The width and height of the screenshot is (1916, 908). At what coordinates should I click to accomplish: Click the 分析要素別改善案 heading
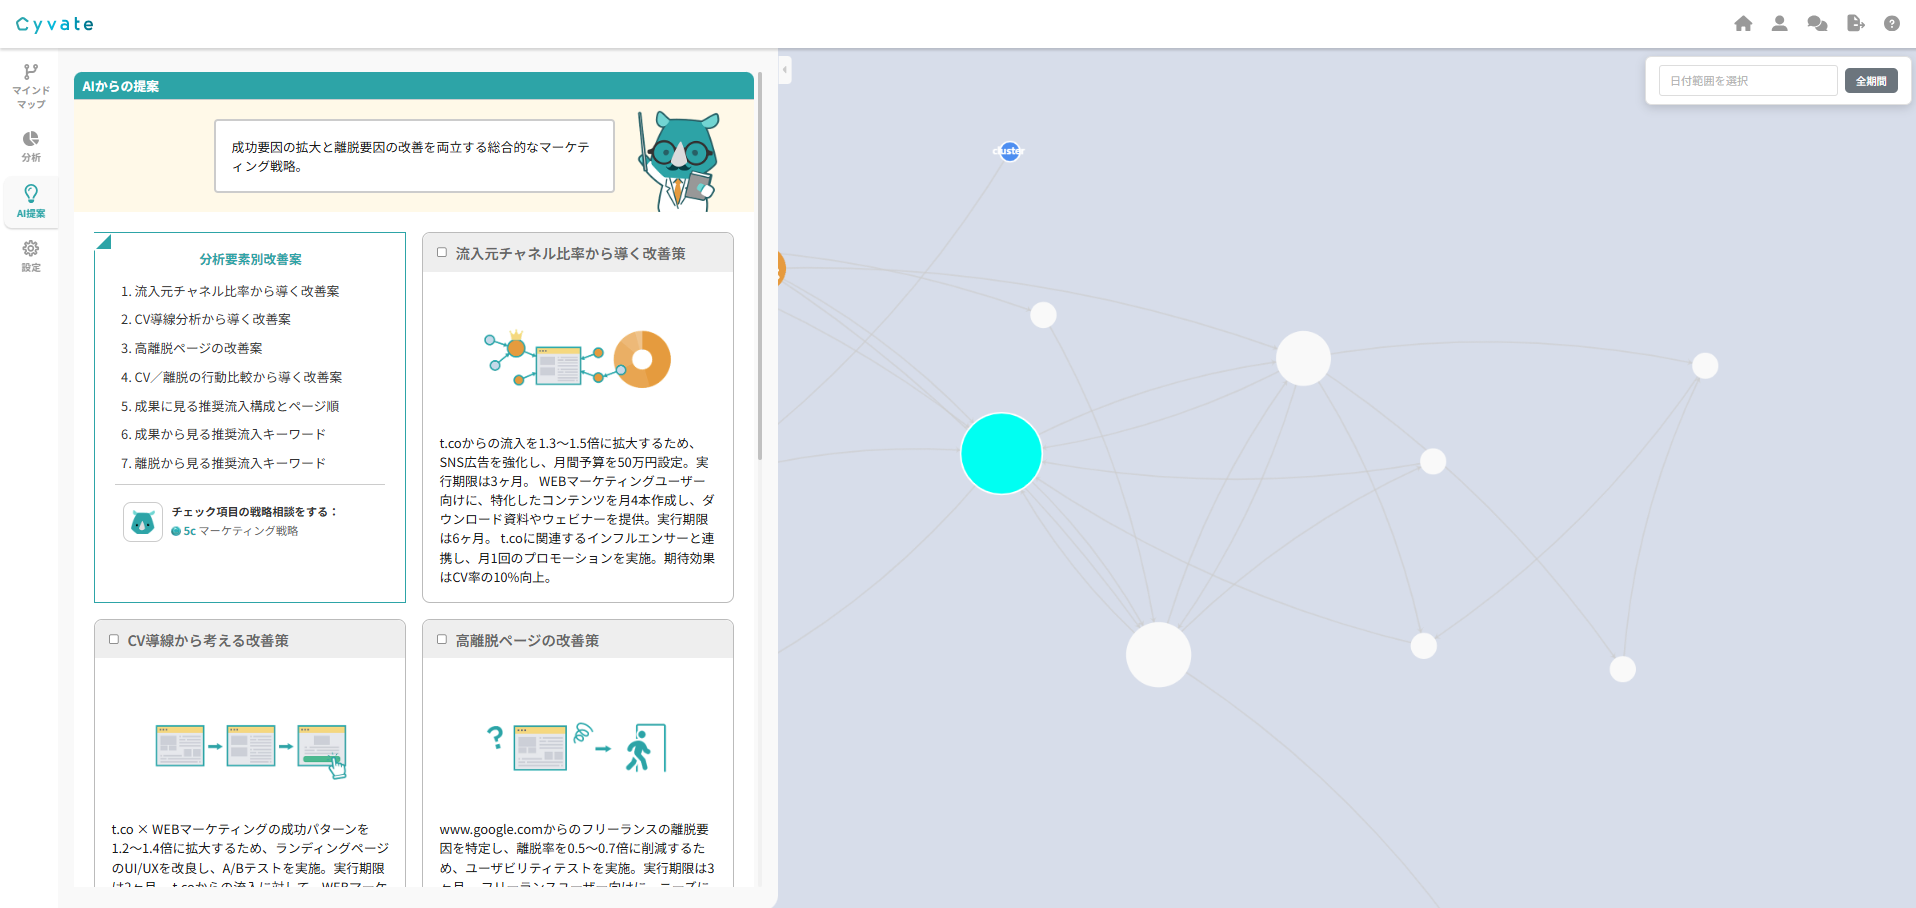click(251, 259)
